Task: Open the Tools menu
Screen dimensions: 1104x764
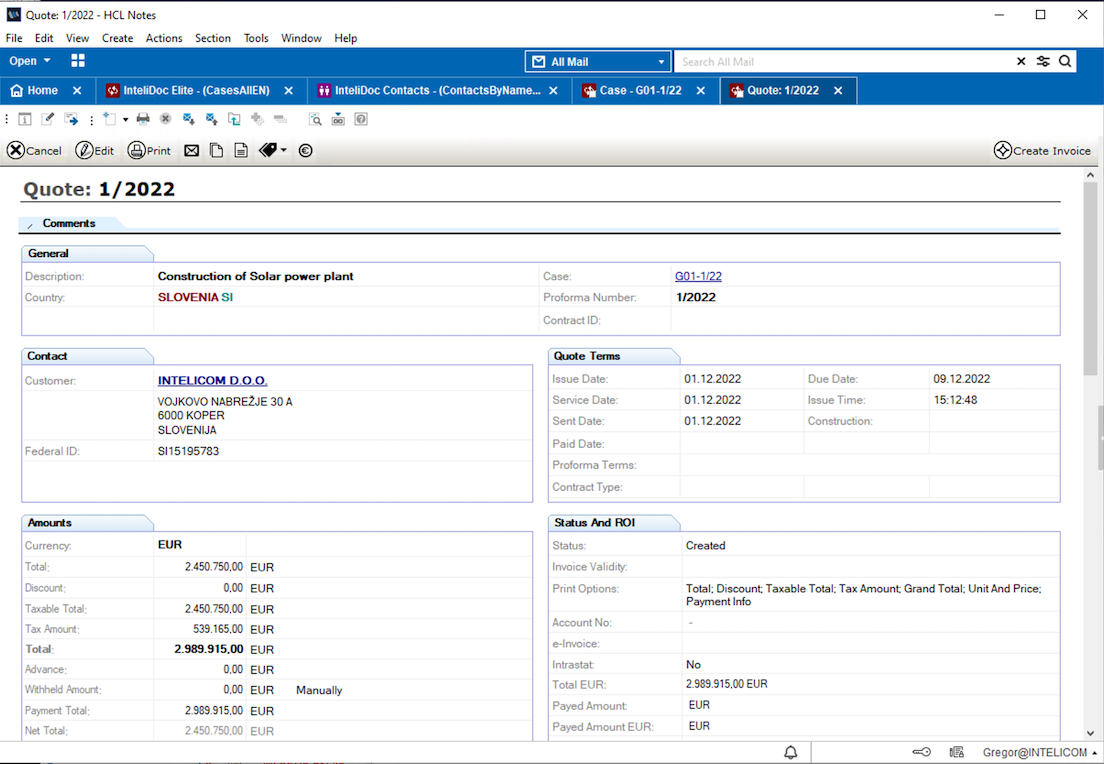Action: [256, 38]
